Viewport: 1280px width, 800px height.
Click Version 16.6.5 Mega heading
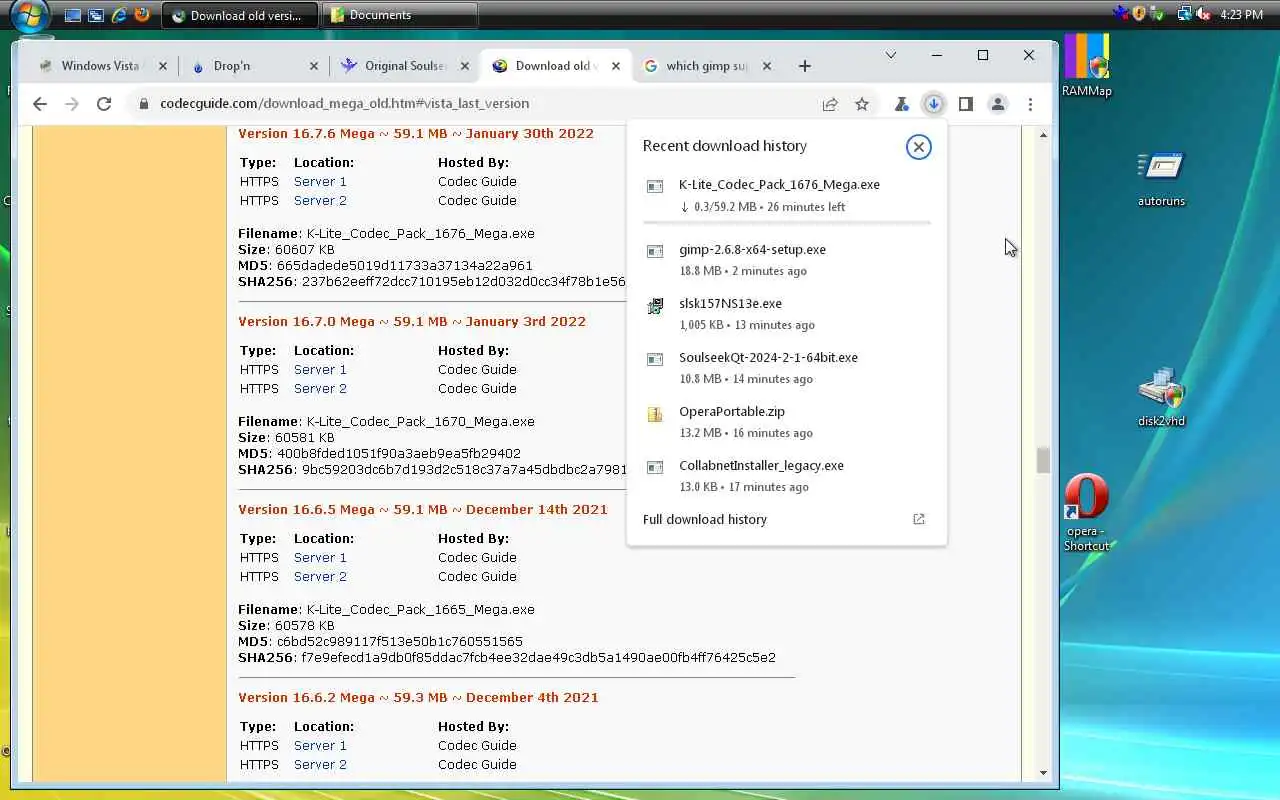coord(423,510)
